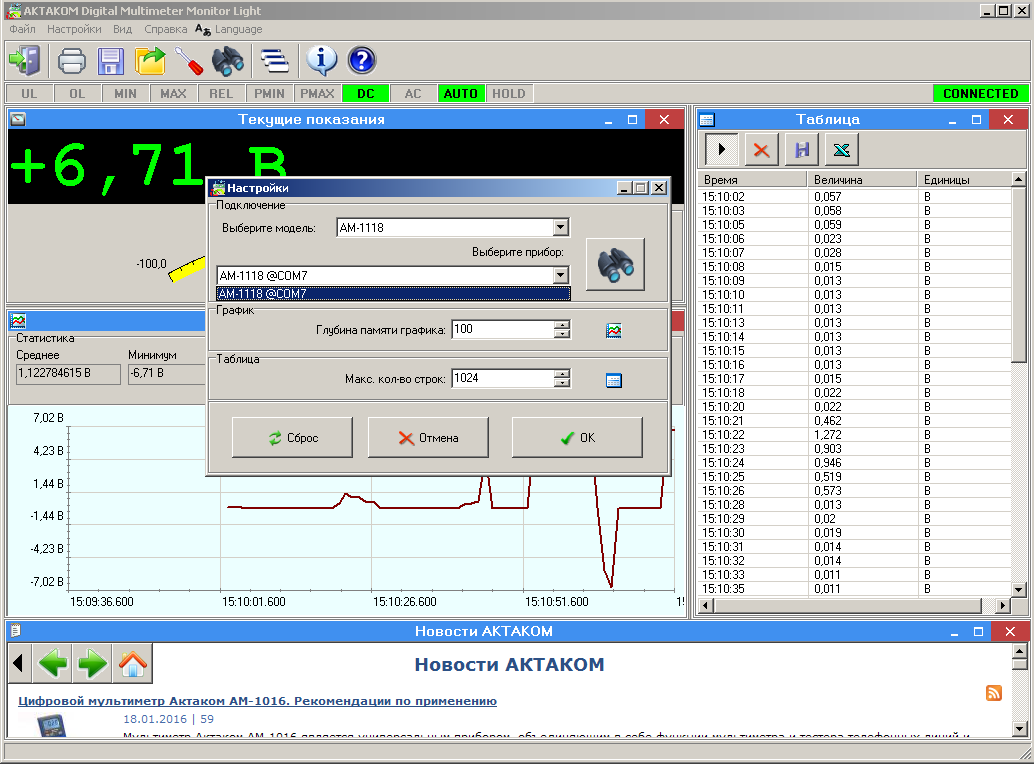Toggle the MIN indicator

(x=125, y=94)
